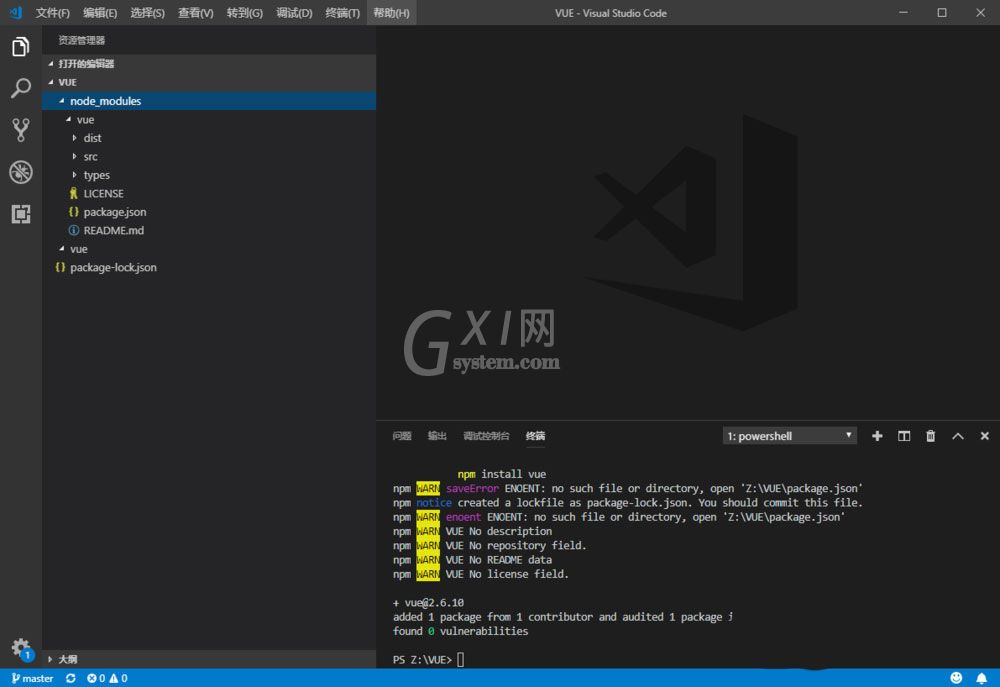Open the 选择(S) menu
Image resolution: width=1000 pixels, height=687 pixels.
pos(147,13)
